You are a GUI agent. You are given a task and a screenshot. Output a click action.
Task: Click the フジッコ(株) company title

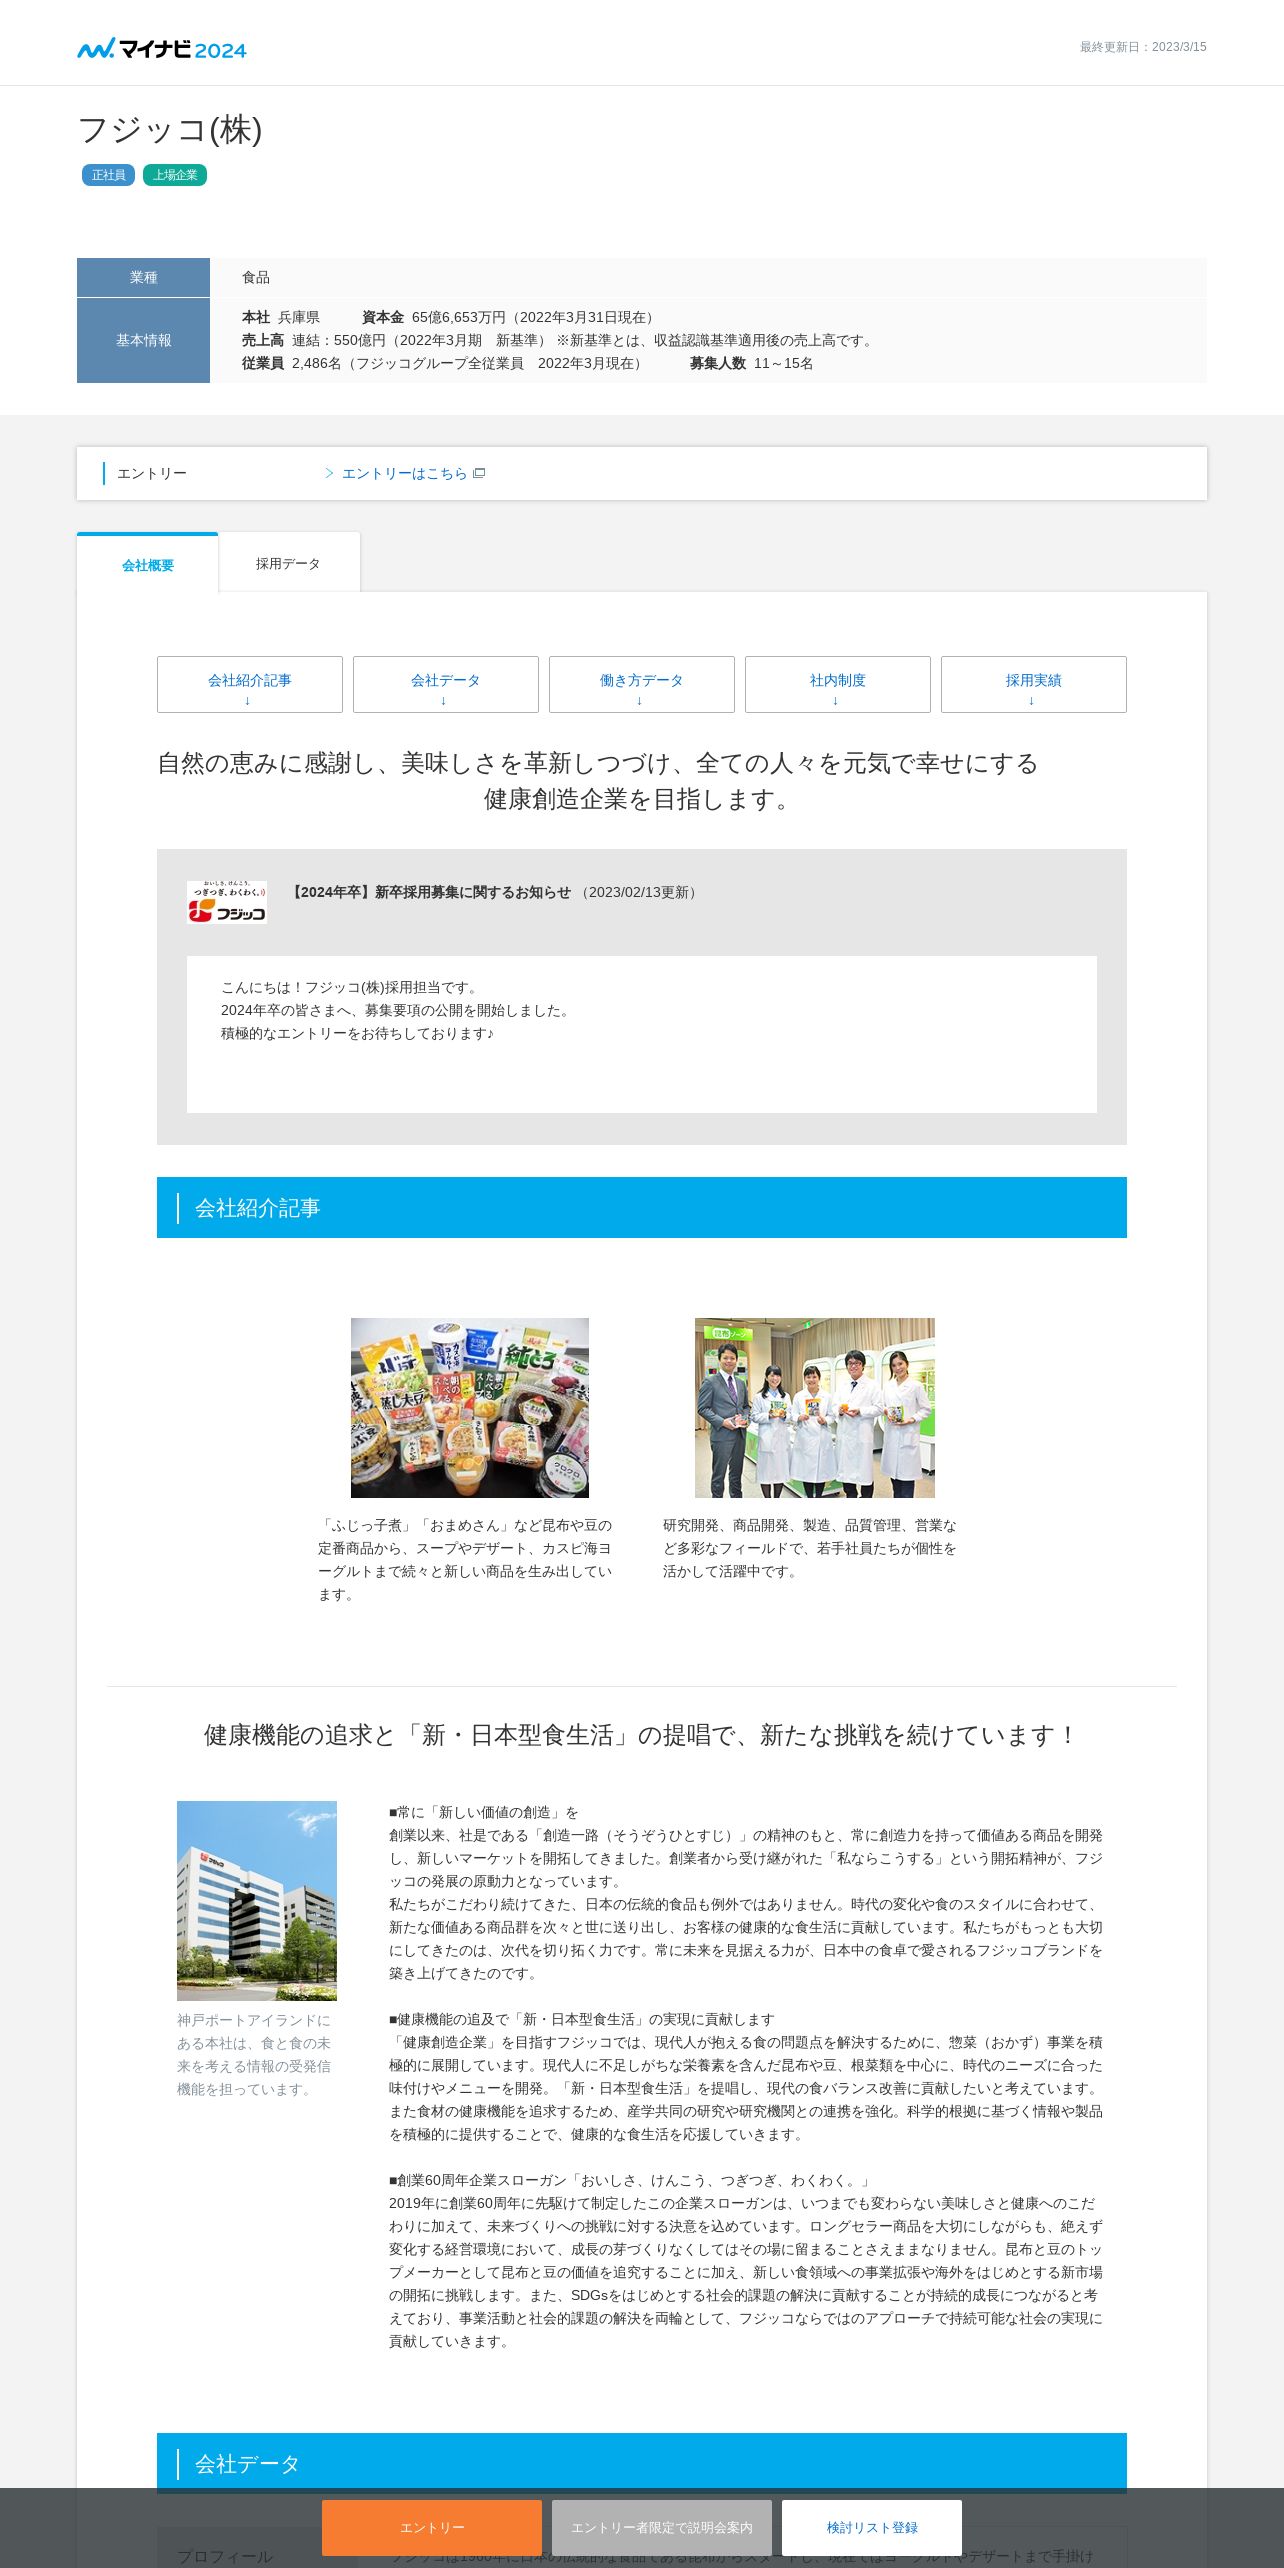point(170,130)
